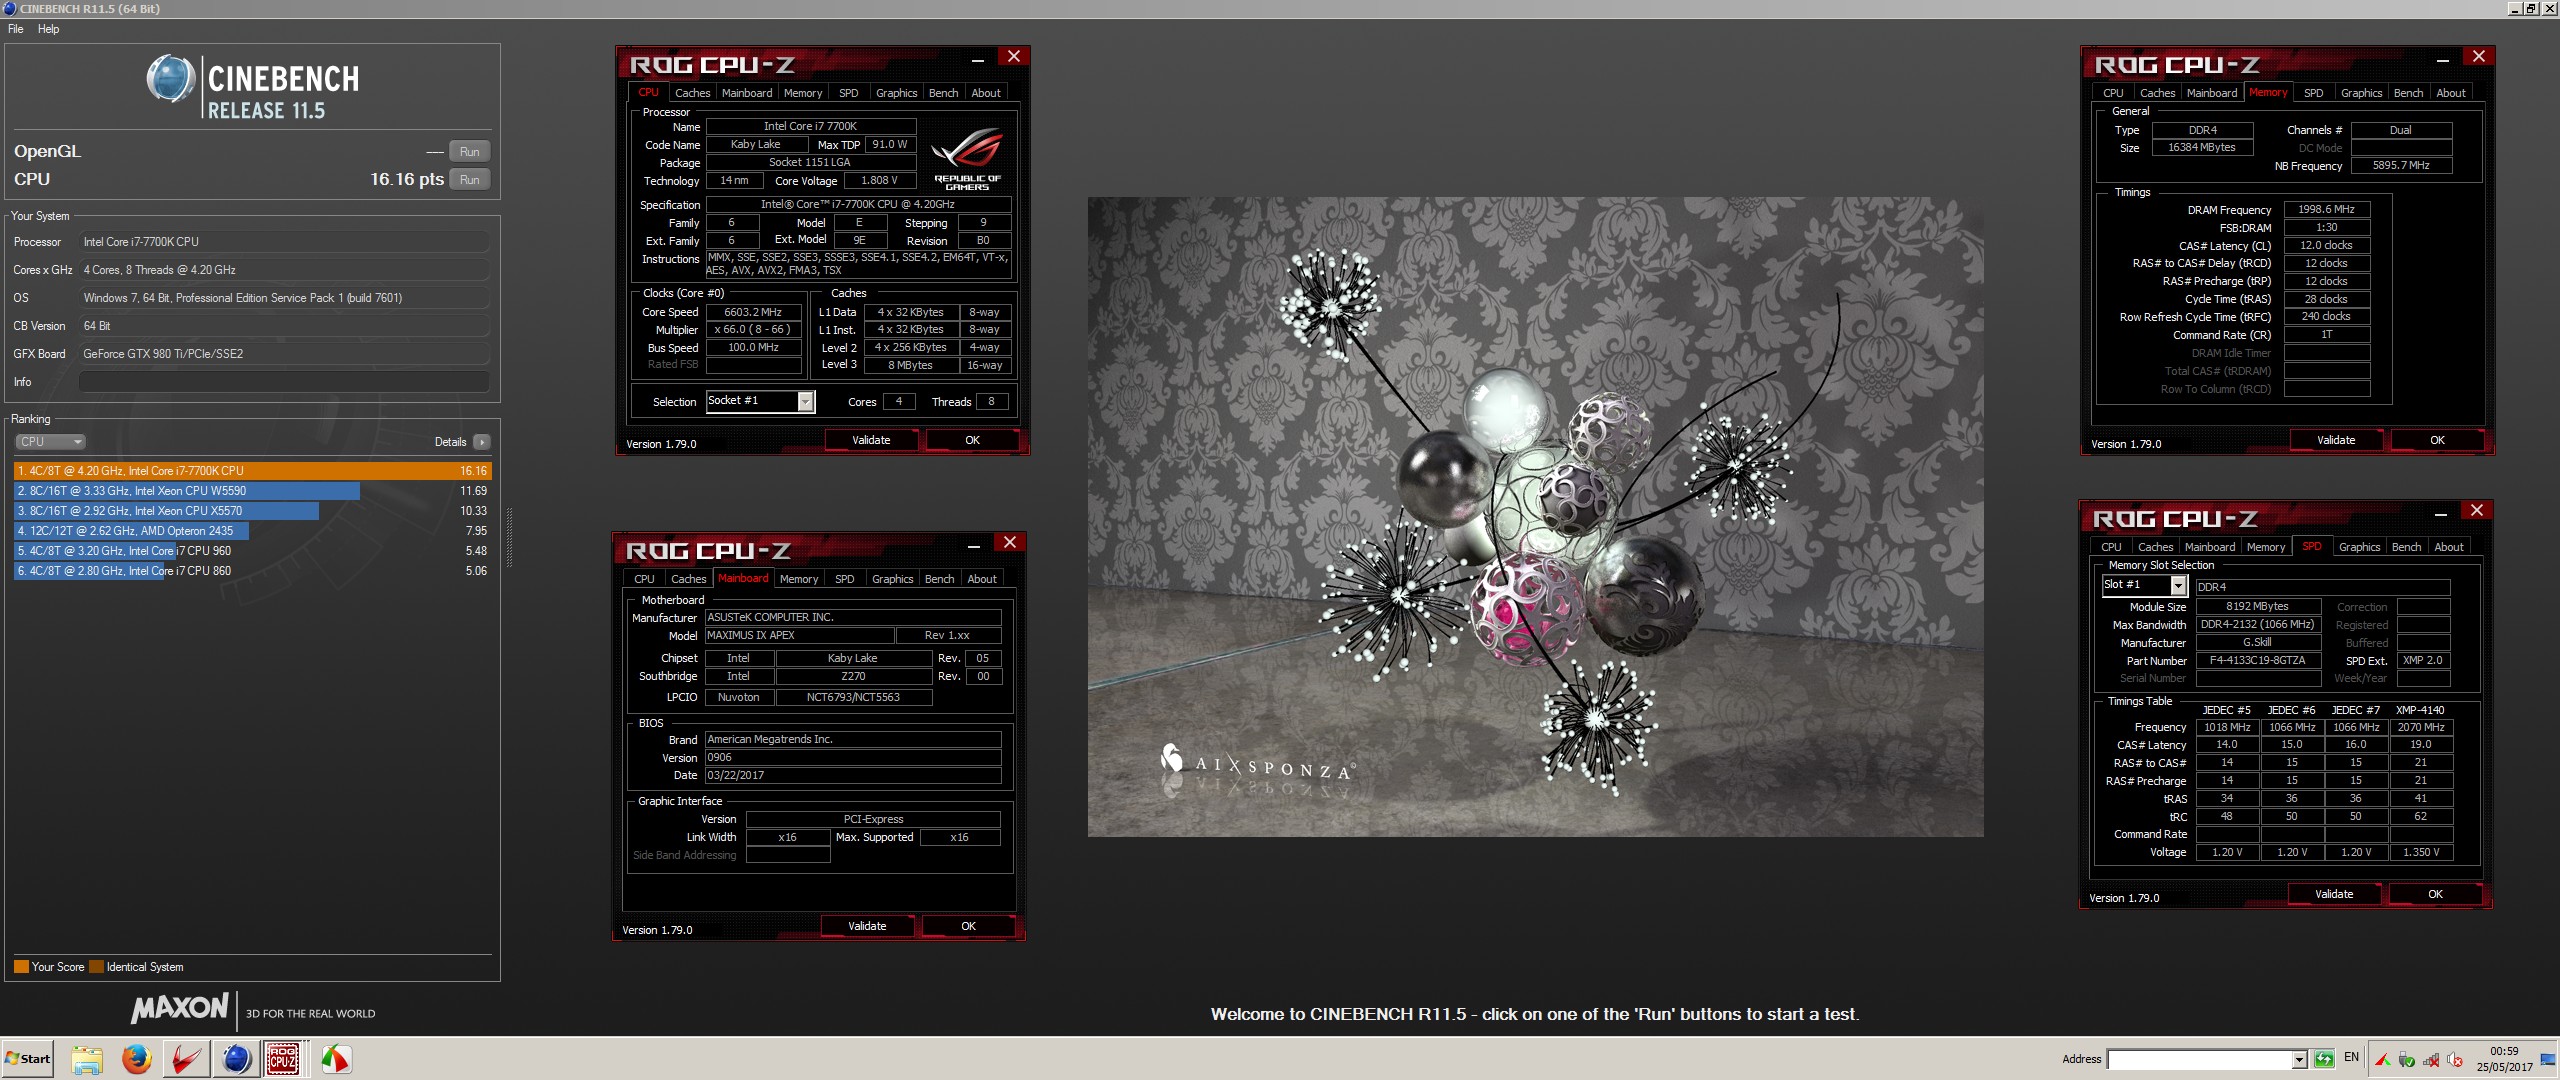Select ranking row Intel Xeon CPU W5590

pyautogui.click(x=253, y=491)
